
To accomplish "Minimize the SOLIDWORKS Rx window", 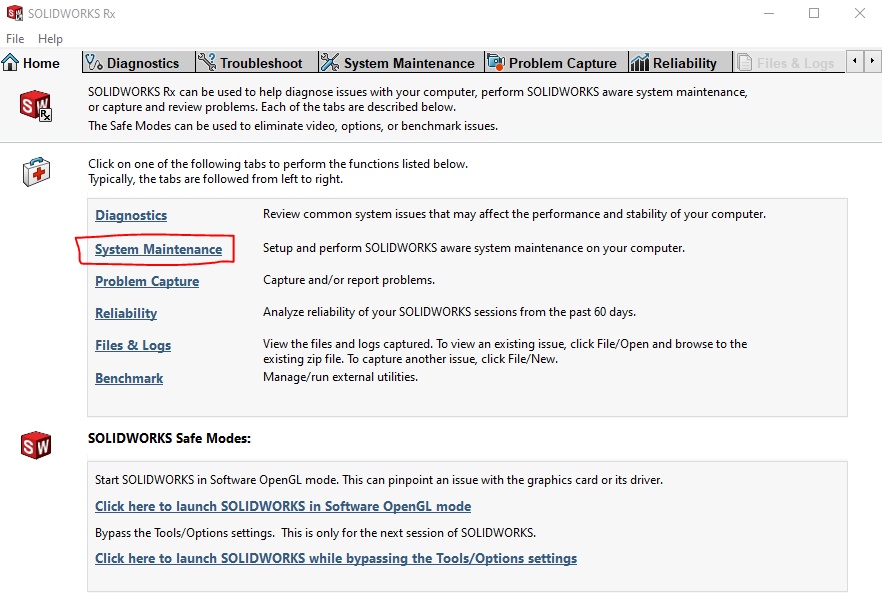I will click(x=769, y=13).
